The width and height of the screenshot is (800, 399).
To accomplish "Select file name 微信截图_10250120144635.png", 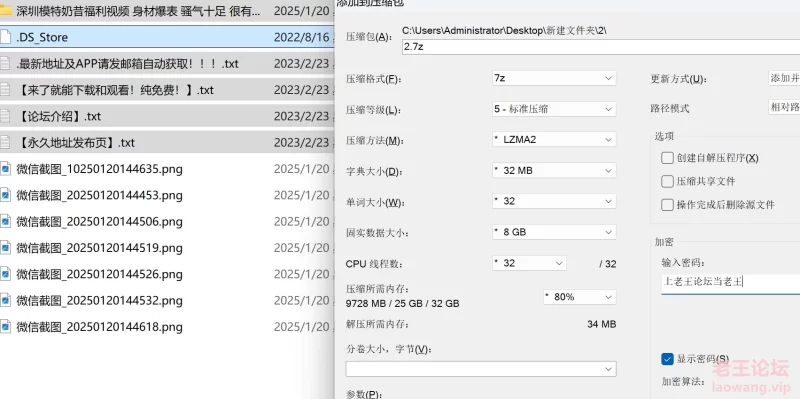I will coord(99,169).
